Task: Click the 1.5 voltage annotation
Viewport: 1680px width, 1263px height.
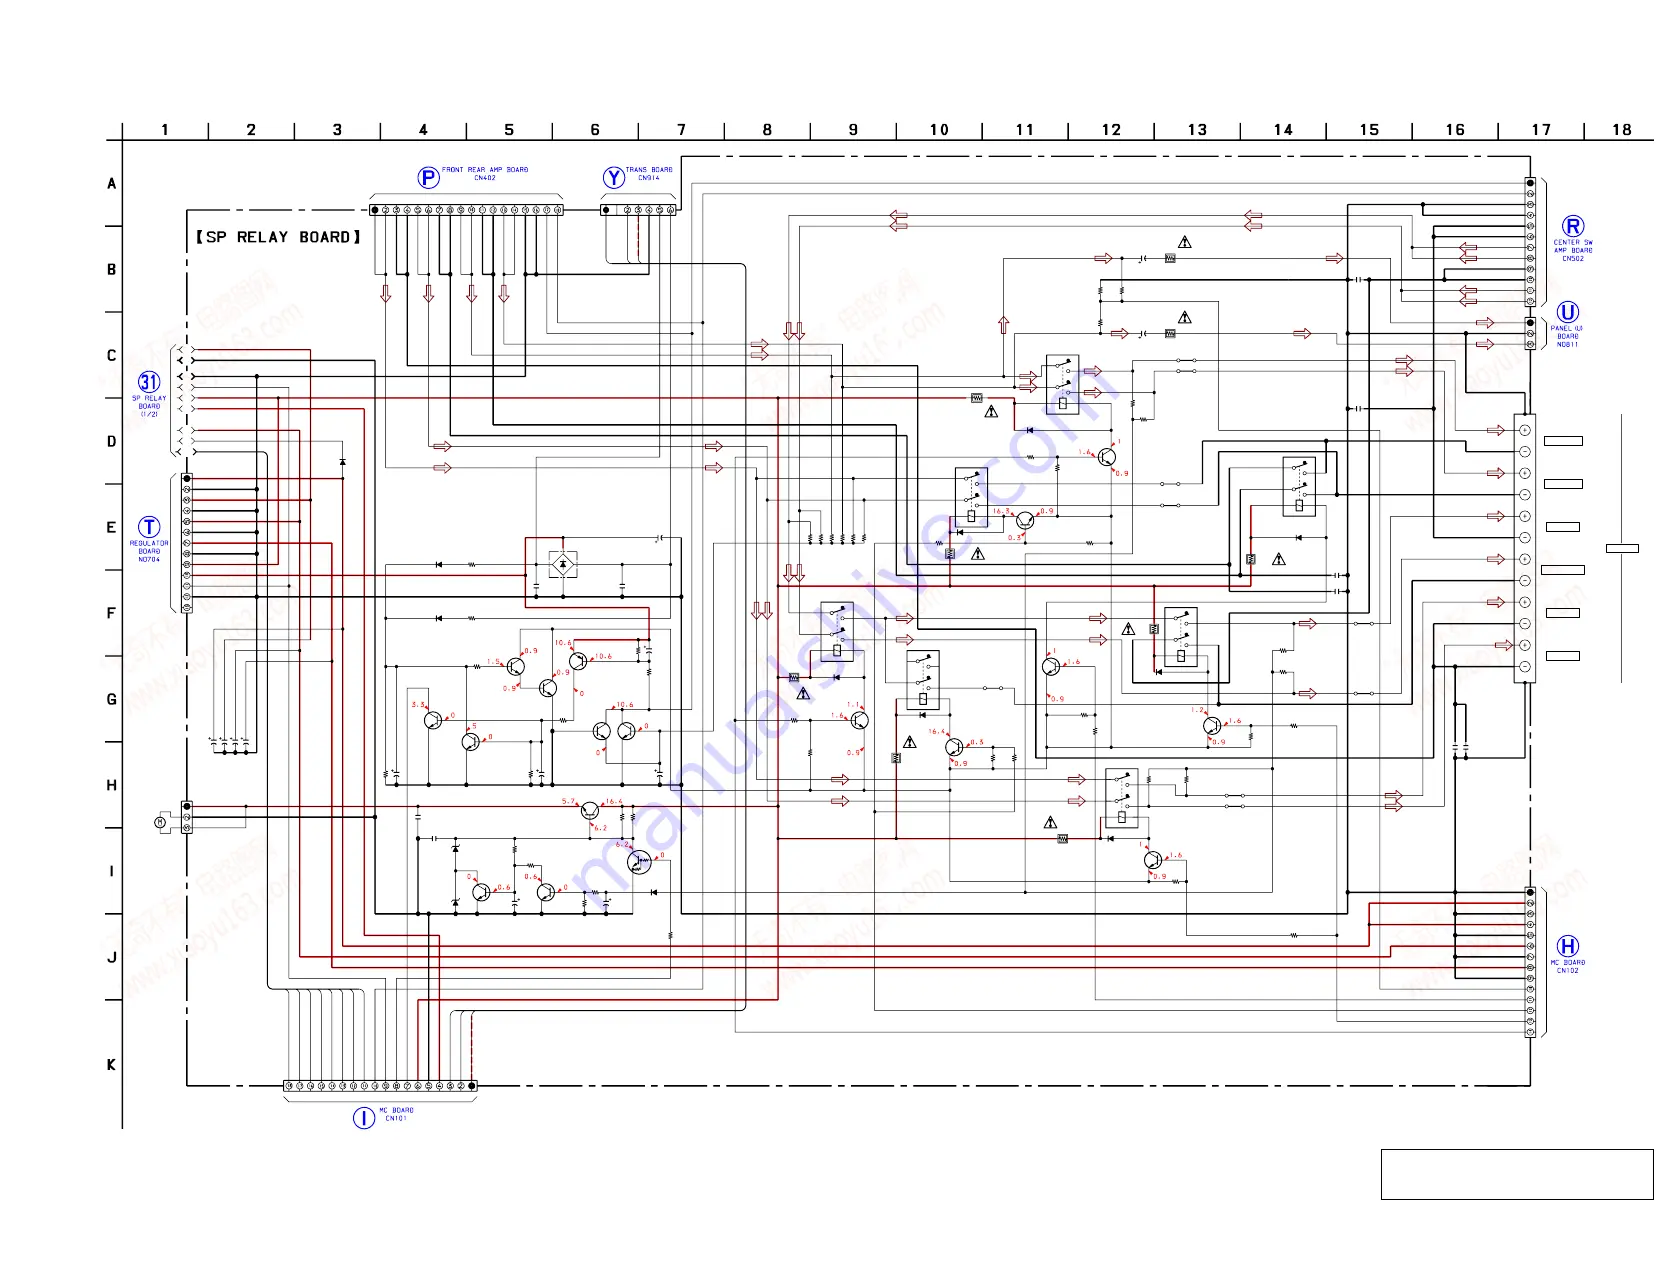Action: [493, 662]
